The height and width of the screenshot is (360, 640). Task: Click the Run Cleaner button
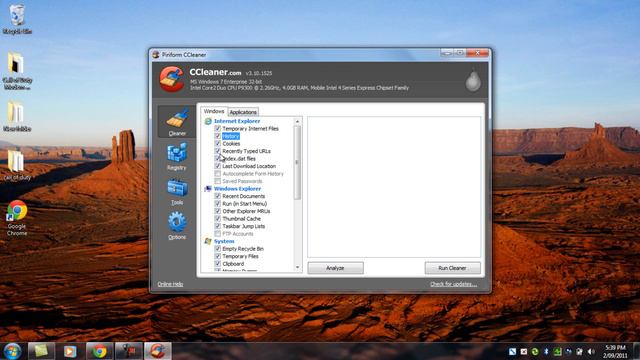[x=452, y=268]
